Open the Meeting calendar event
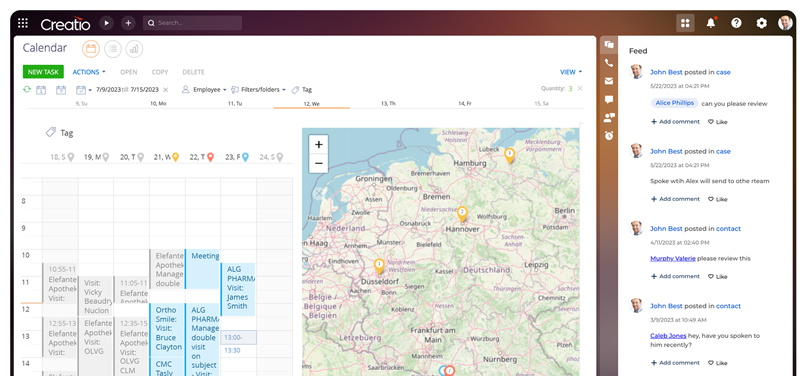This screenshot has width=806, height=376. tap(203, 269)
